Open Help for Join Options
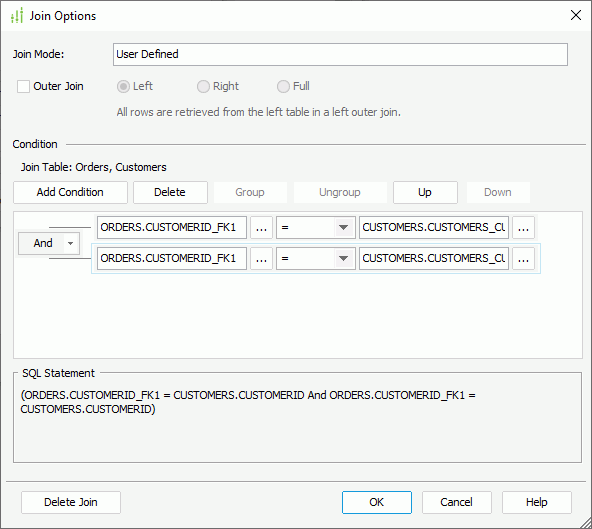592x529 pixels. (x=537, y=502)
